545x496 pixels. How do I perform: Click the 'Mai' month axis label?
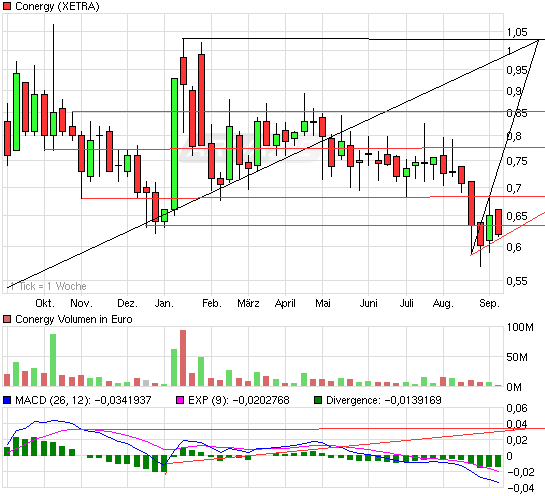click(x=323, y=303)
